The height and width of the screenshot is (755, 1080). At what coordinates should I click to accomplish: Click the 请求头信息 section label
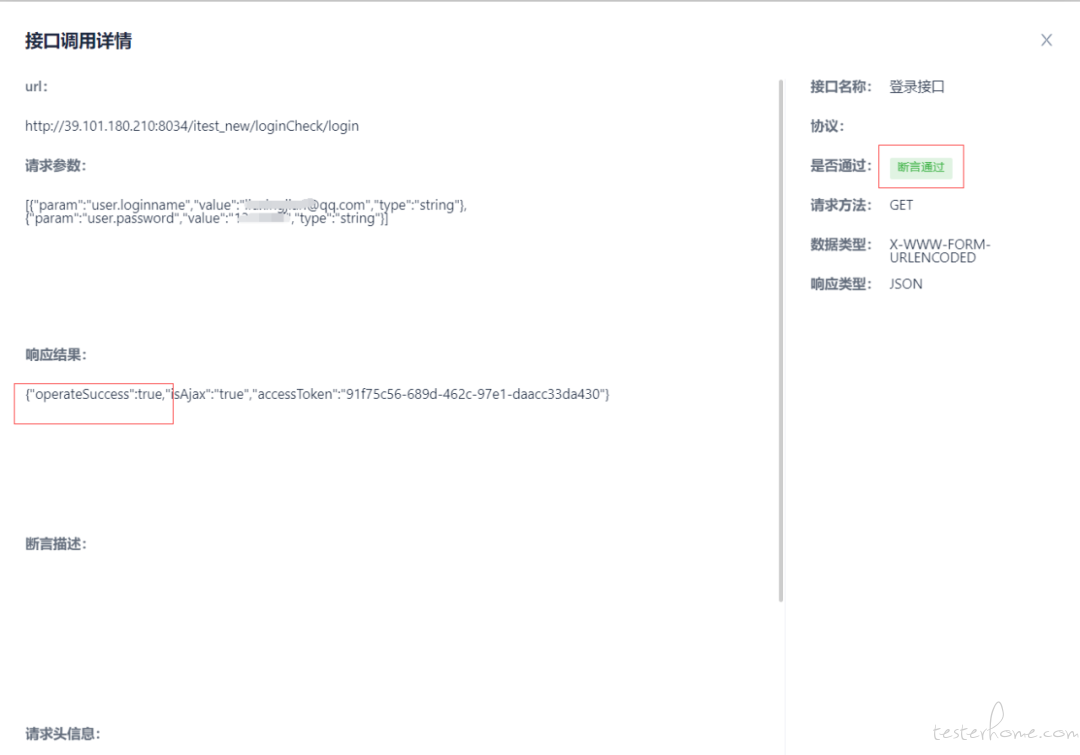63,734
